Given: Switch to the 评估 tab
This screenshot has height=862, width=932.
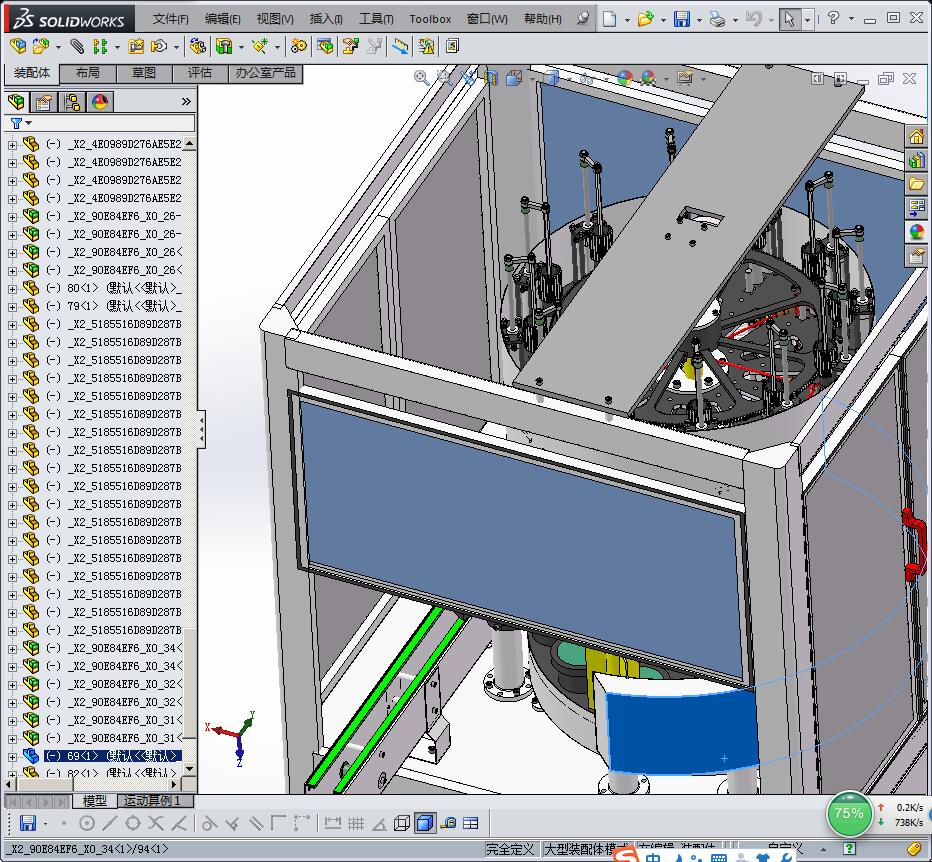Looking at the screenshot, I should [x=200, y=73].
